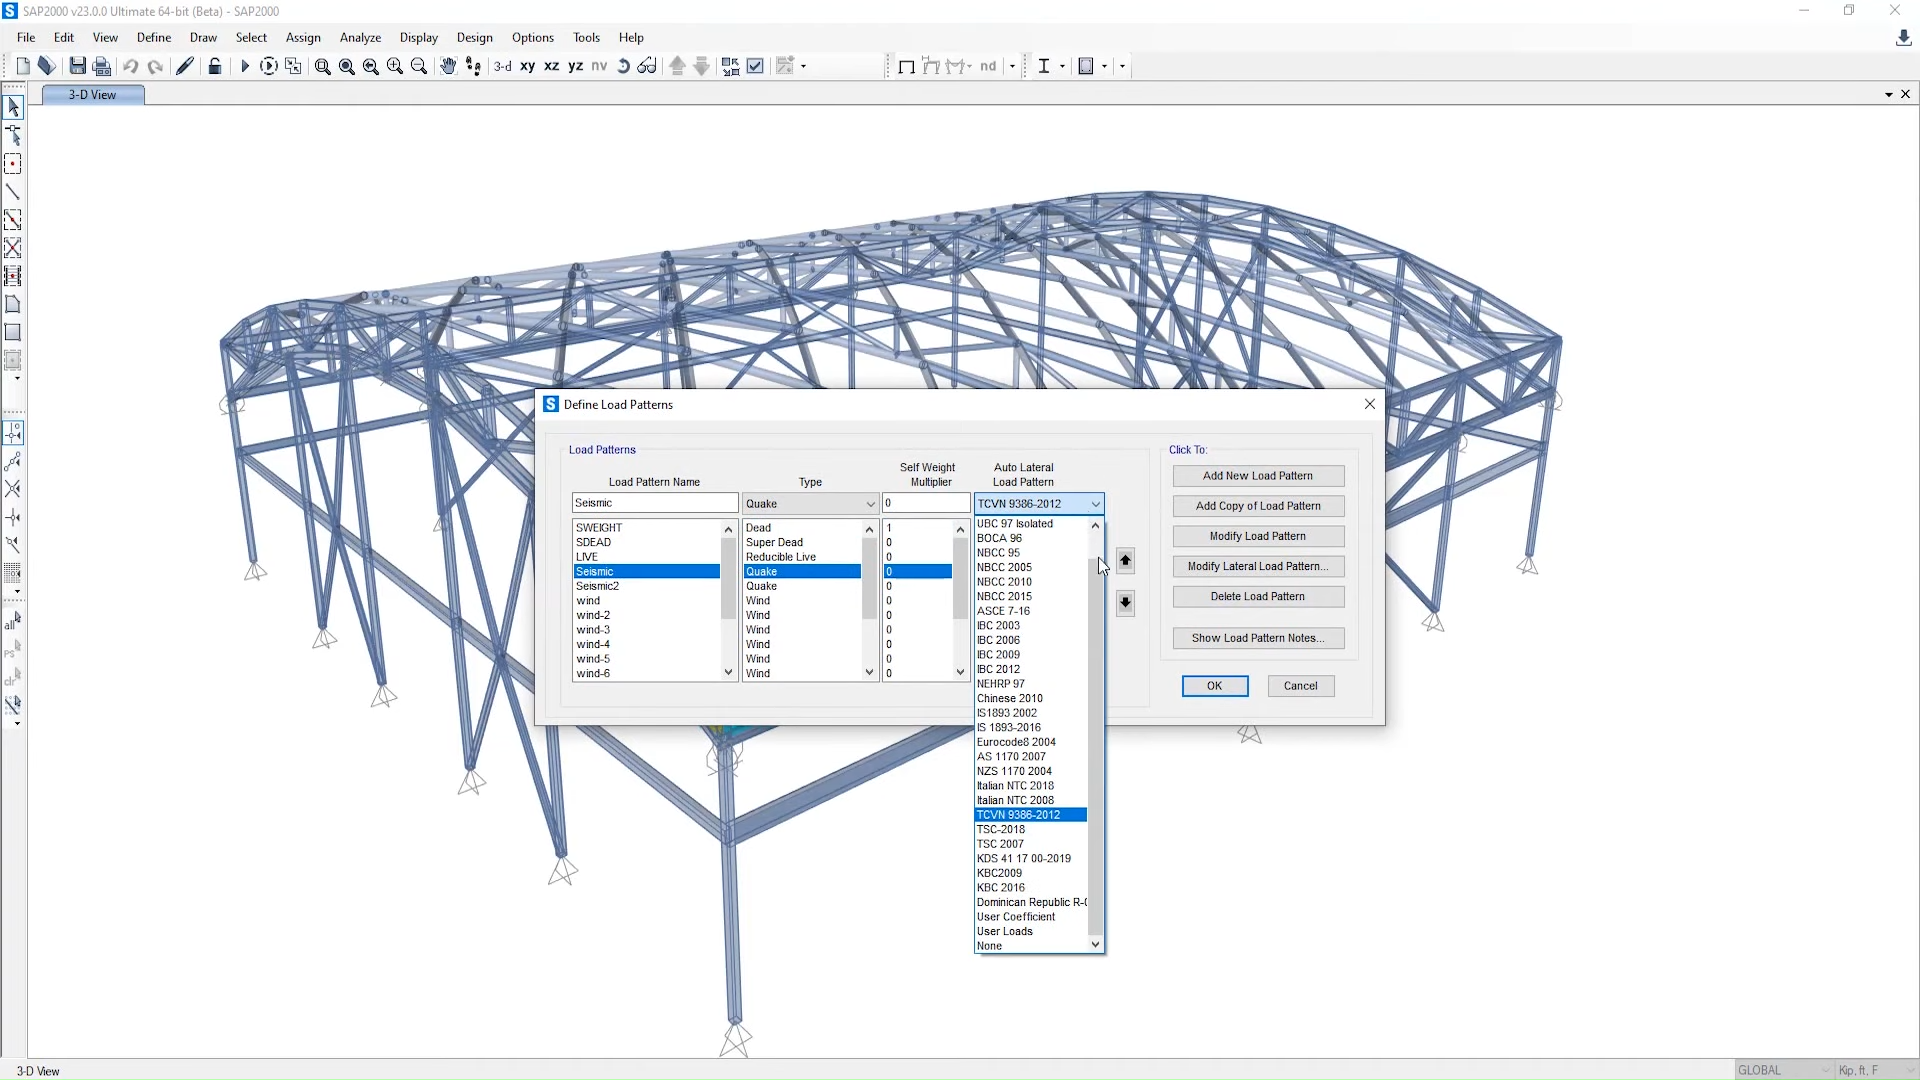Click Modify Lateral Load Pattern button

coord(1258,566)
